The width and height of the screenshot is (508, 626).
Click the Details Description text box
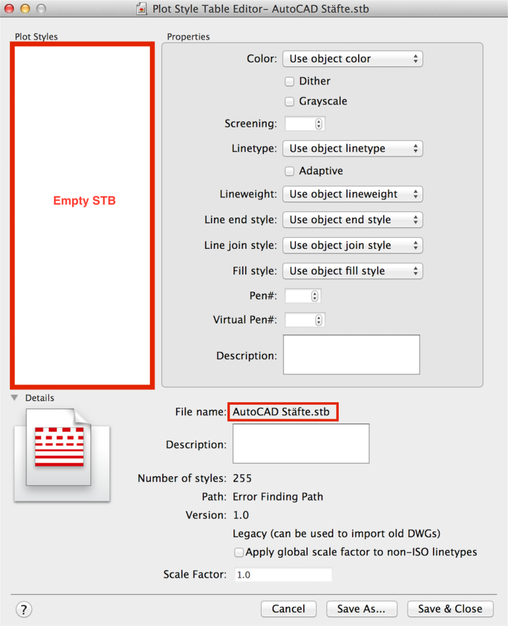301,443
